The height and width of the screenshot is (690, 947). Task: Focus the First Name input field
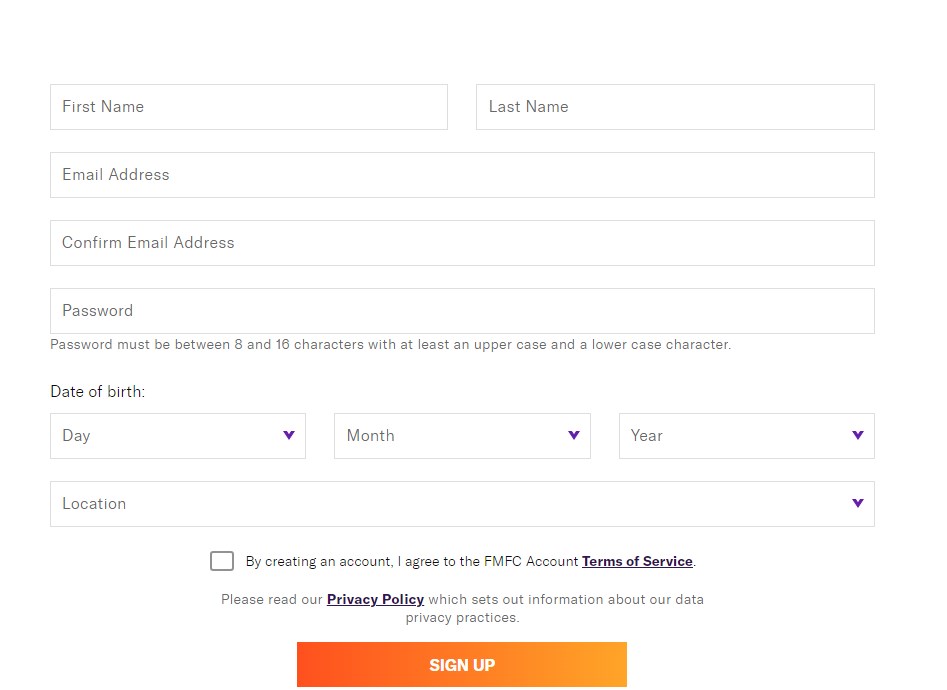[249, 107]
